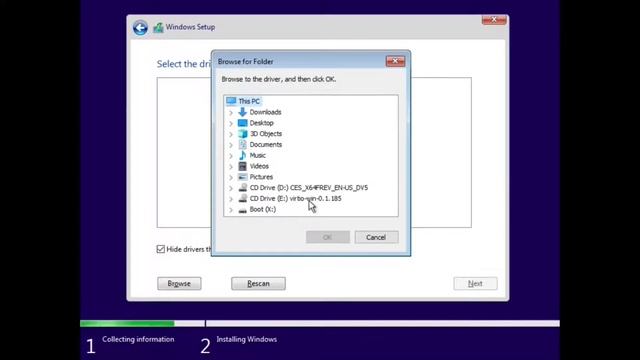Image resolution: width=640 pixels, height=360 pixels.
Task: Expand the Documents tree node
Action: (231, 145)
